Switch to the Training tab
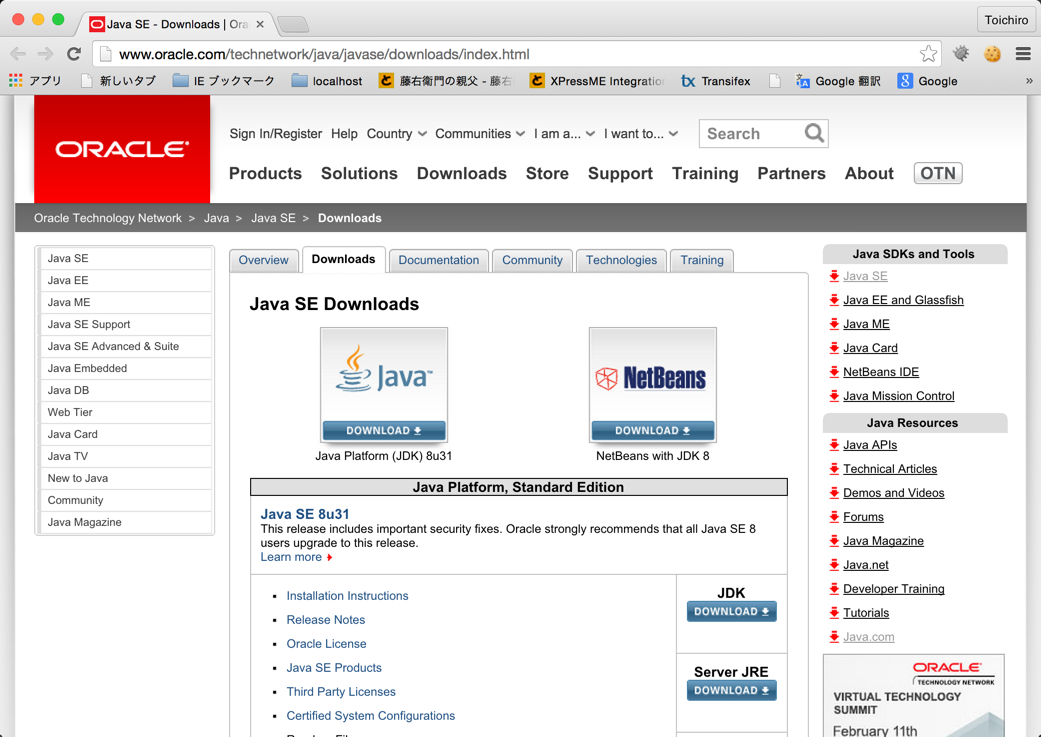The image size is (1041, 737). pyautogui.click(x=702, y=260)
